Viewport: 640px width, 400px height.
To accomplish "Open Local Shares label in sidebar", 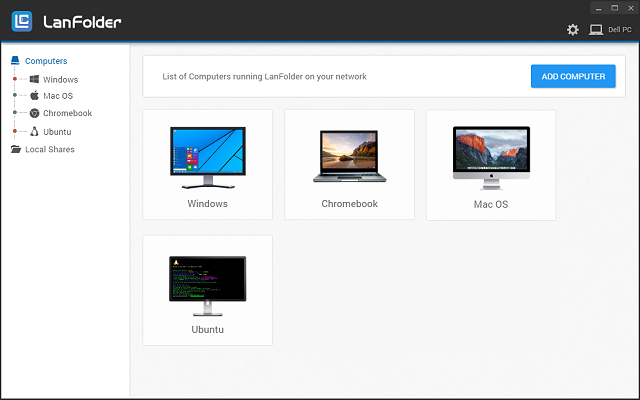I will [50, 149].
